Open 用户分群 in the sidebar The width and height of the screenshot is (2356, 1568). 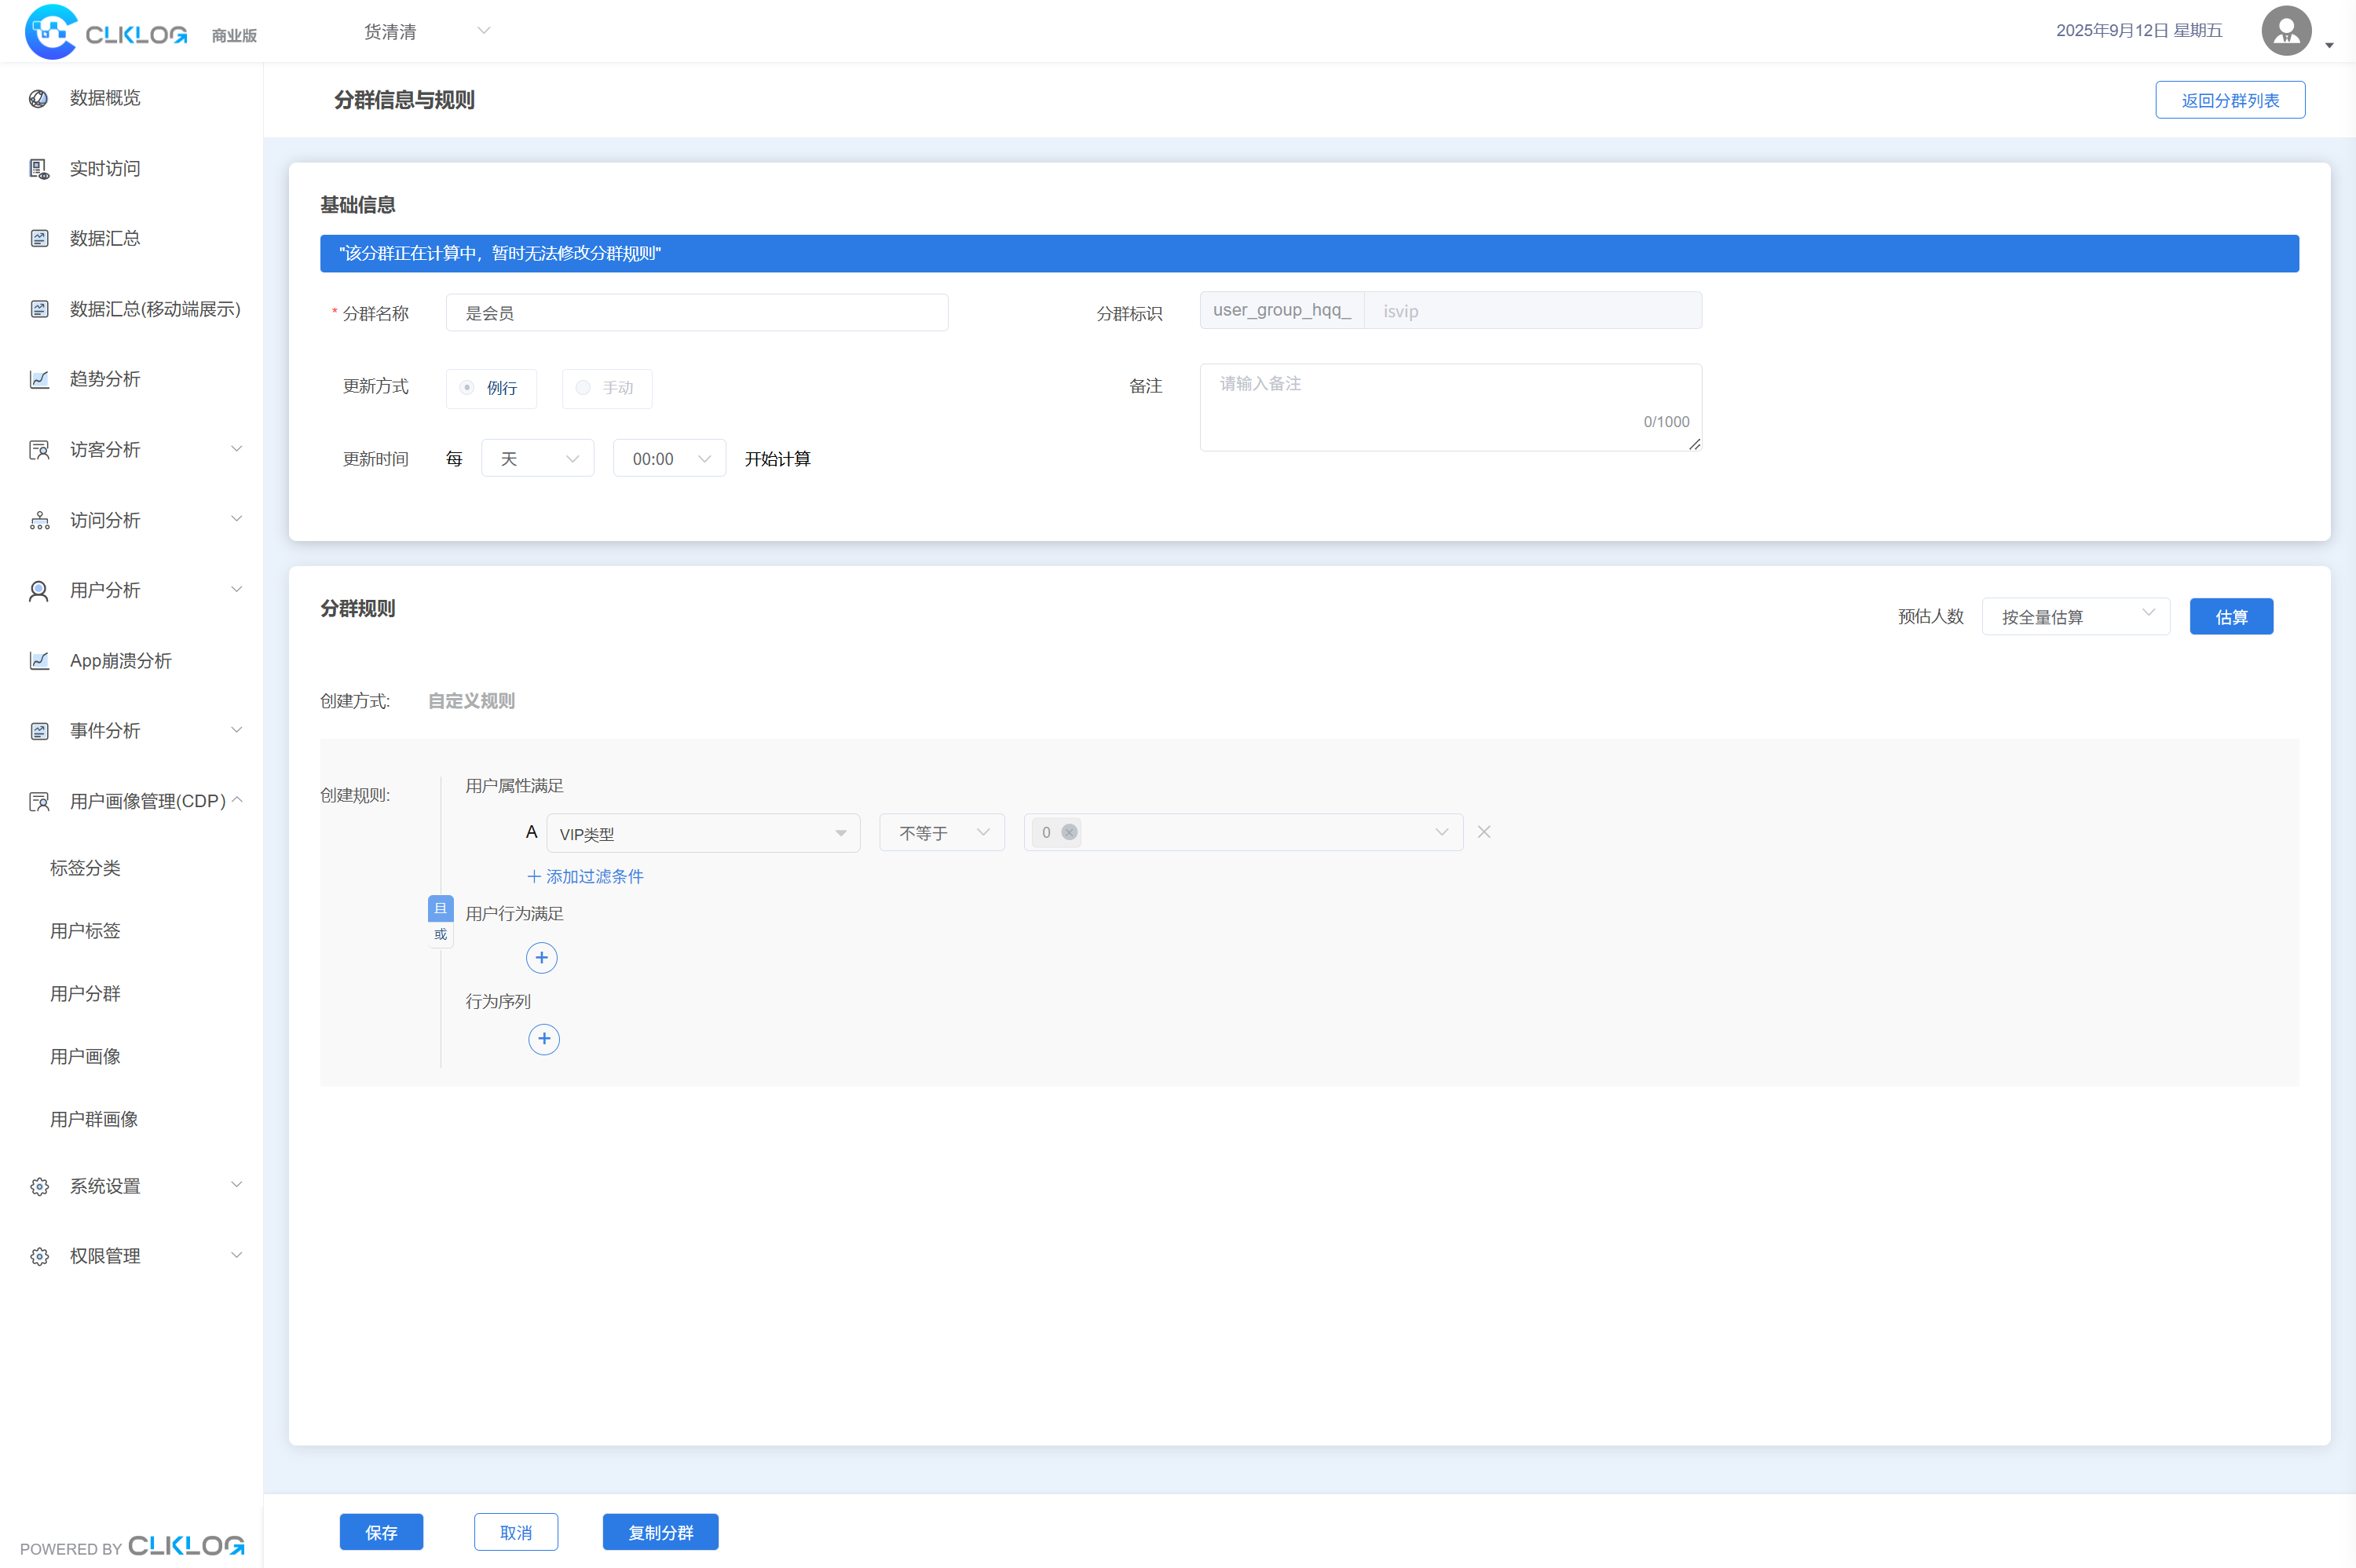85,993
